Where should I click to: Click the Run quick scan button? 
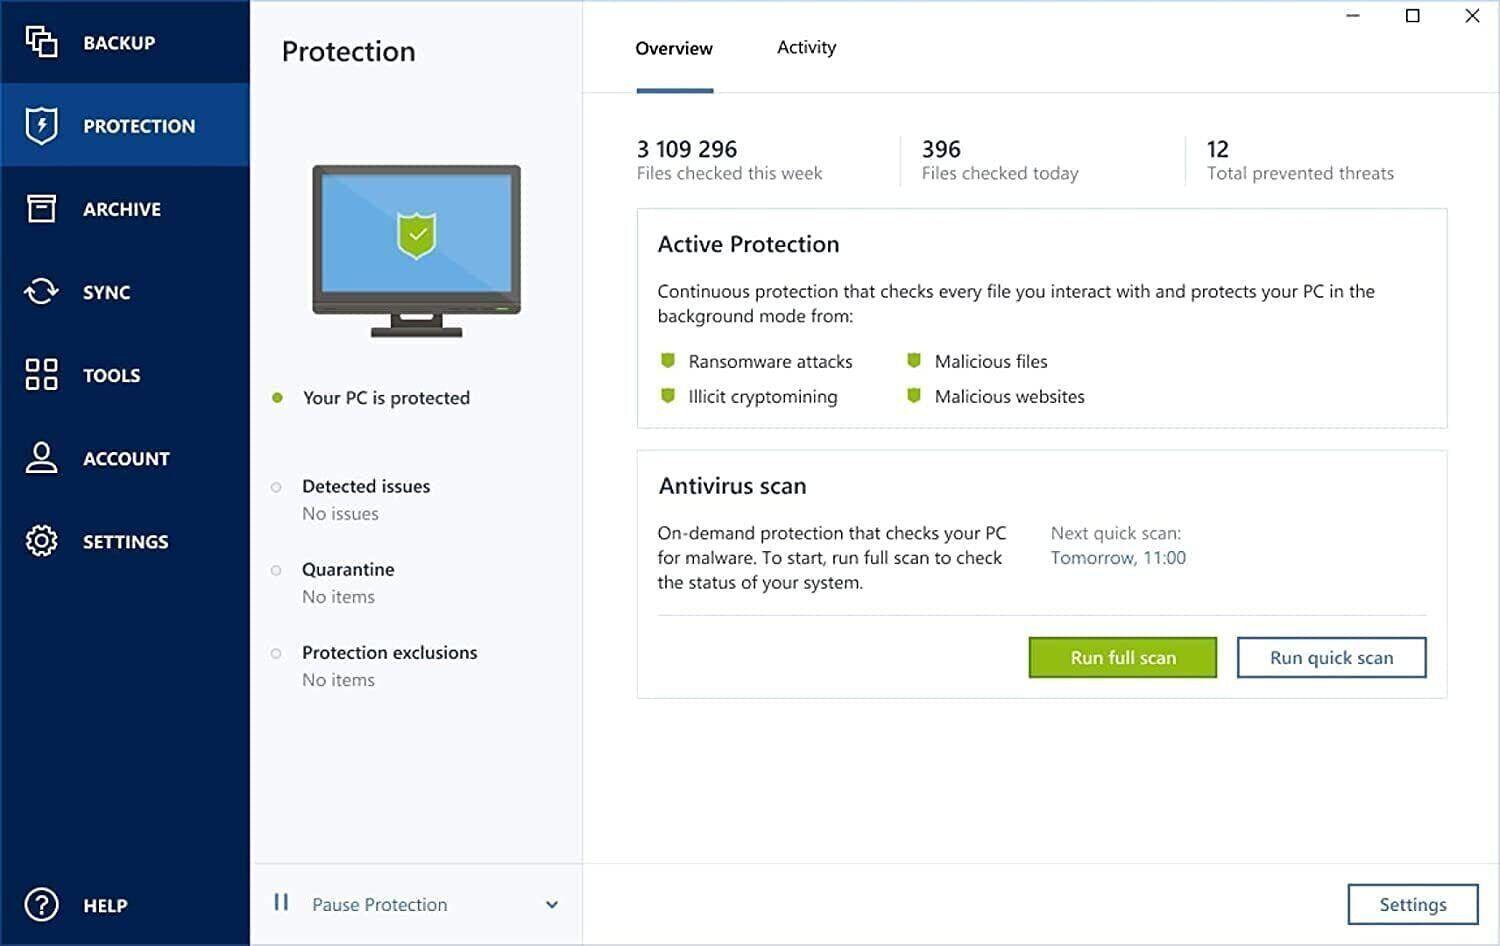pyautogui.click(x=1331, y=657)
